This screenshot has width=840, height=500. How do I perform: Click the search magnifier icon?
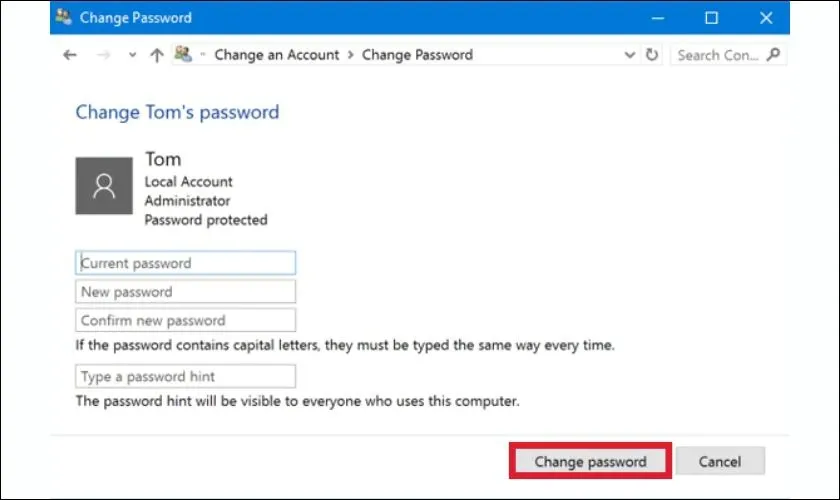click(x=773, y=55)
